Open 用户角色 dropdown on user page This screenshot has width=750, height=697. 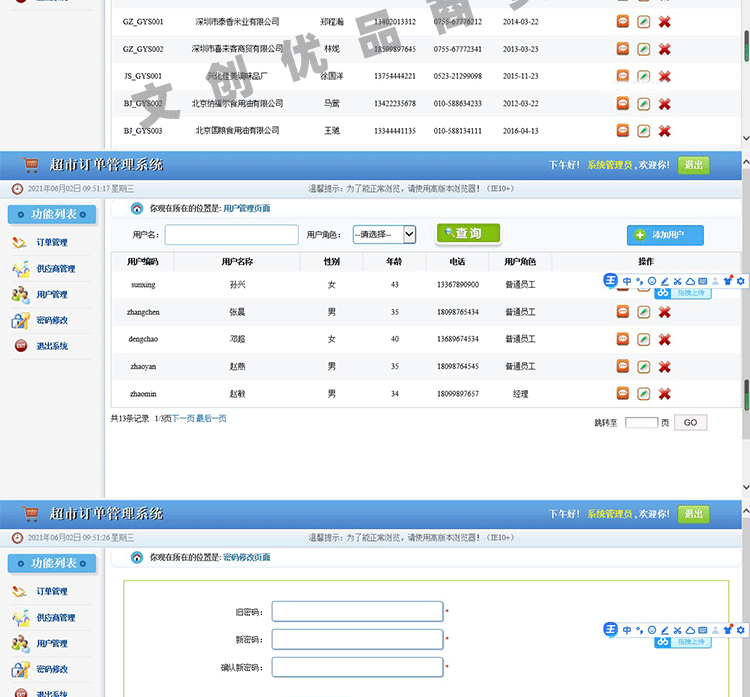(x=385, y=234)
